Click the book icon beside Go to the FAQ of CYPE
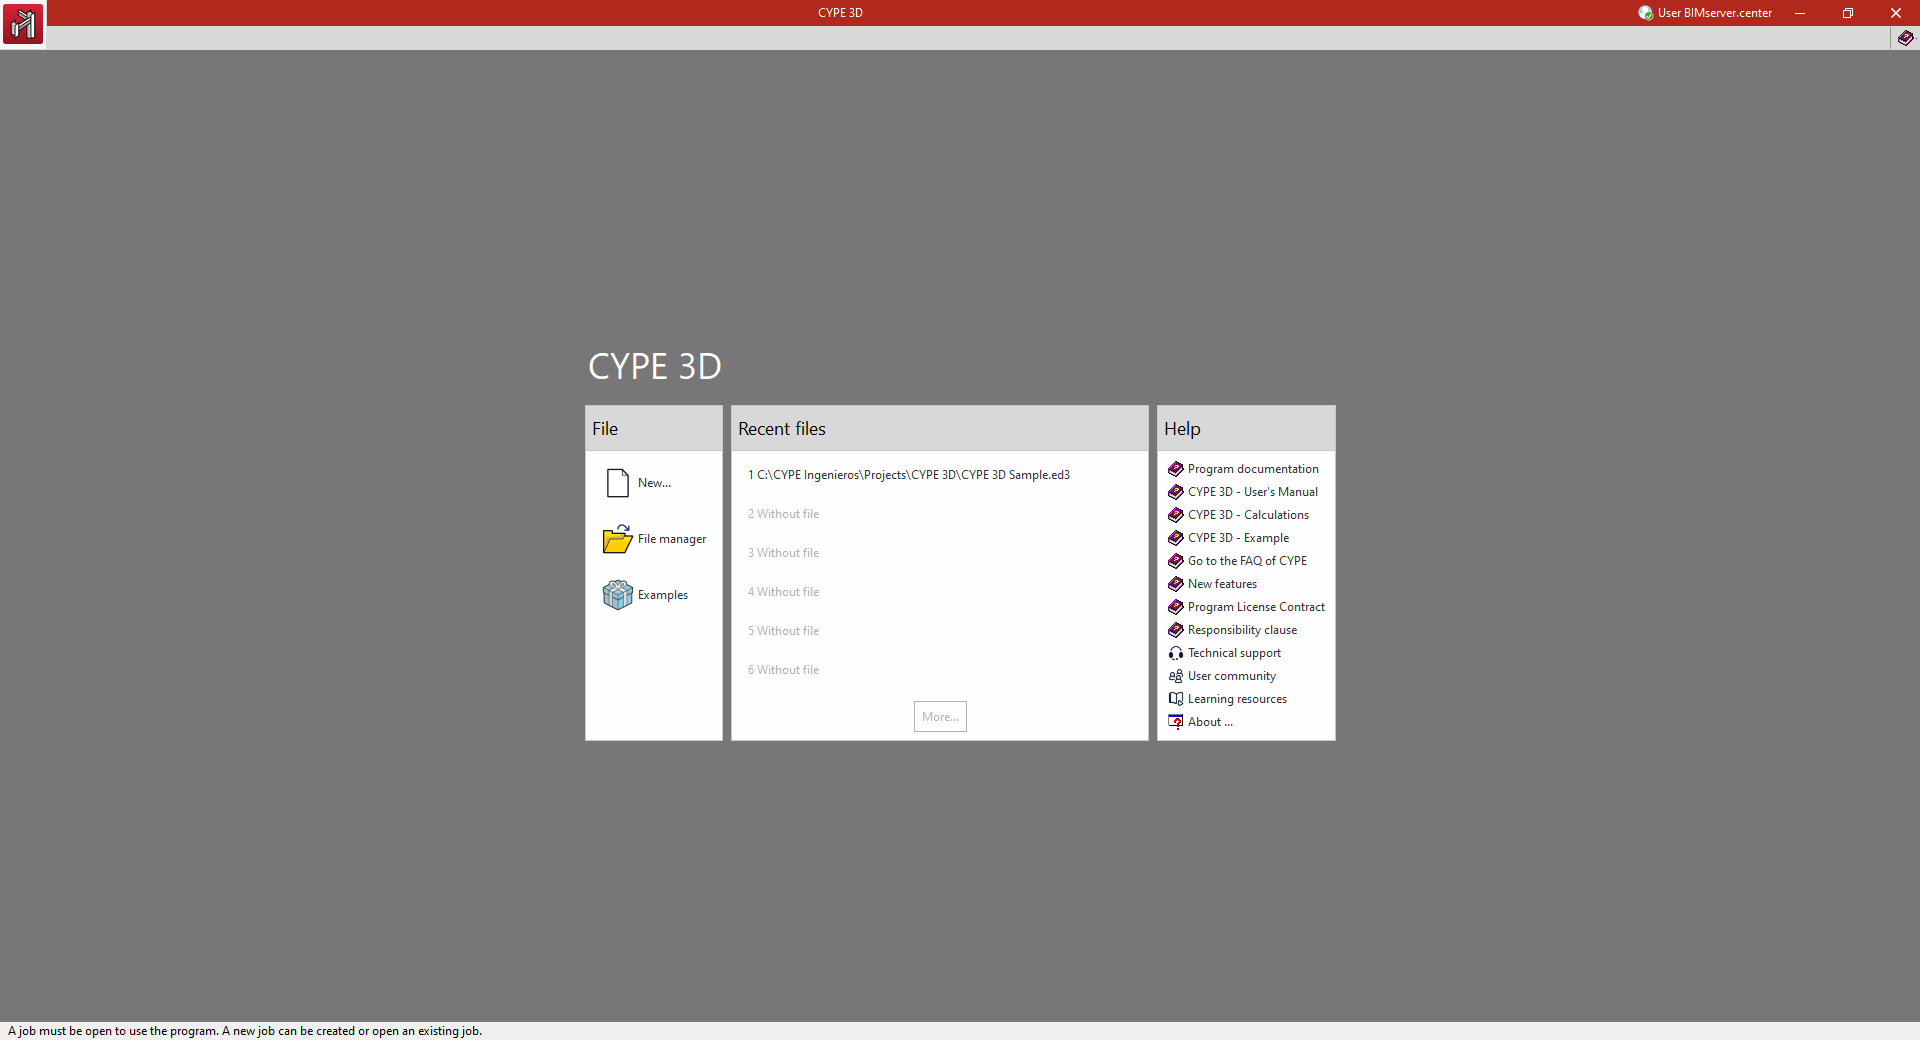Viewport: 1920px width, 1040px height. pyautogui.click(x=1176, y=561)
